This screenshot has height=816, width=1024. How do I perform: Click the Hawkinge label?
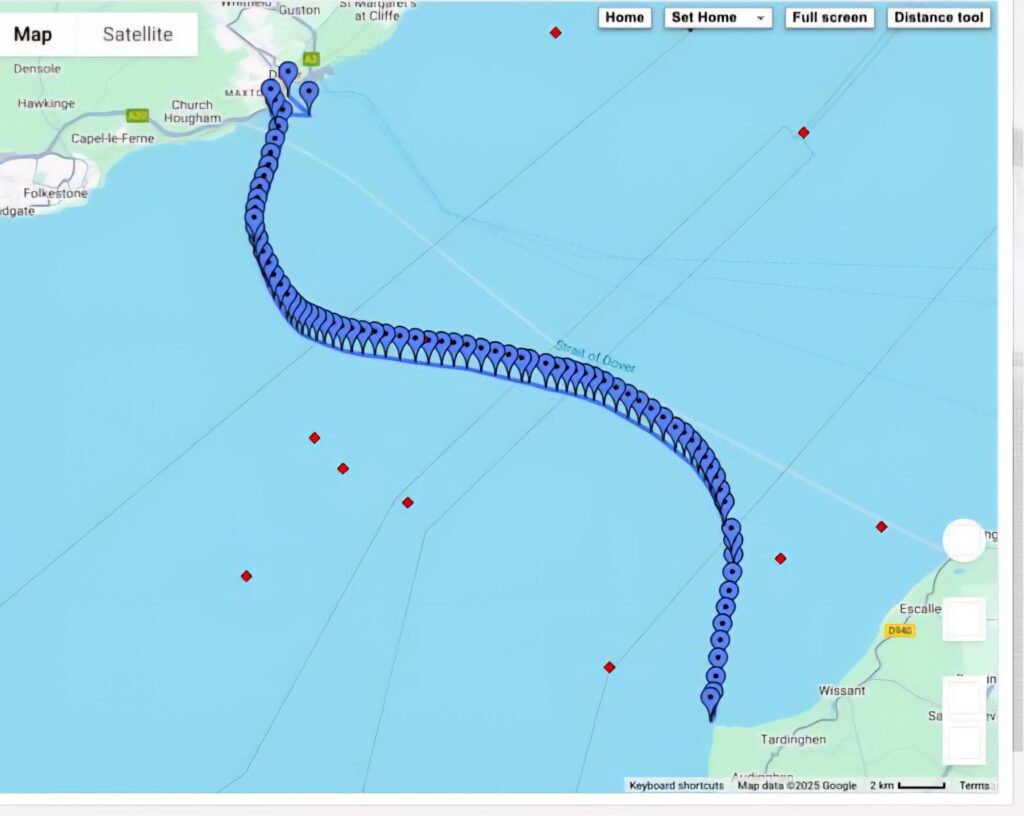46,103
